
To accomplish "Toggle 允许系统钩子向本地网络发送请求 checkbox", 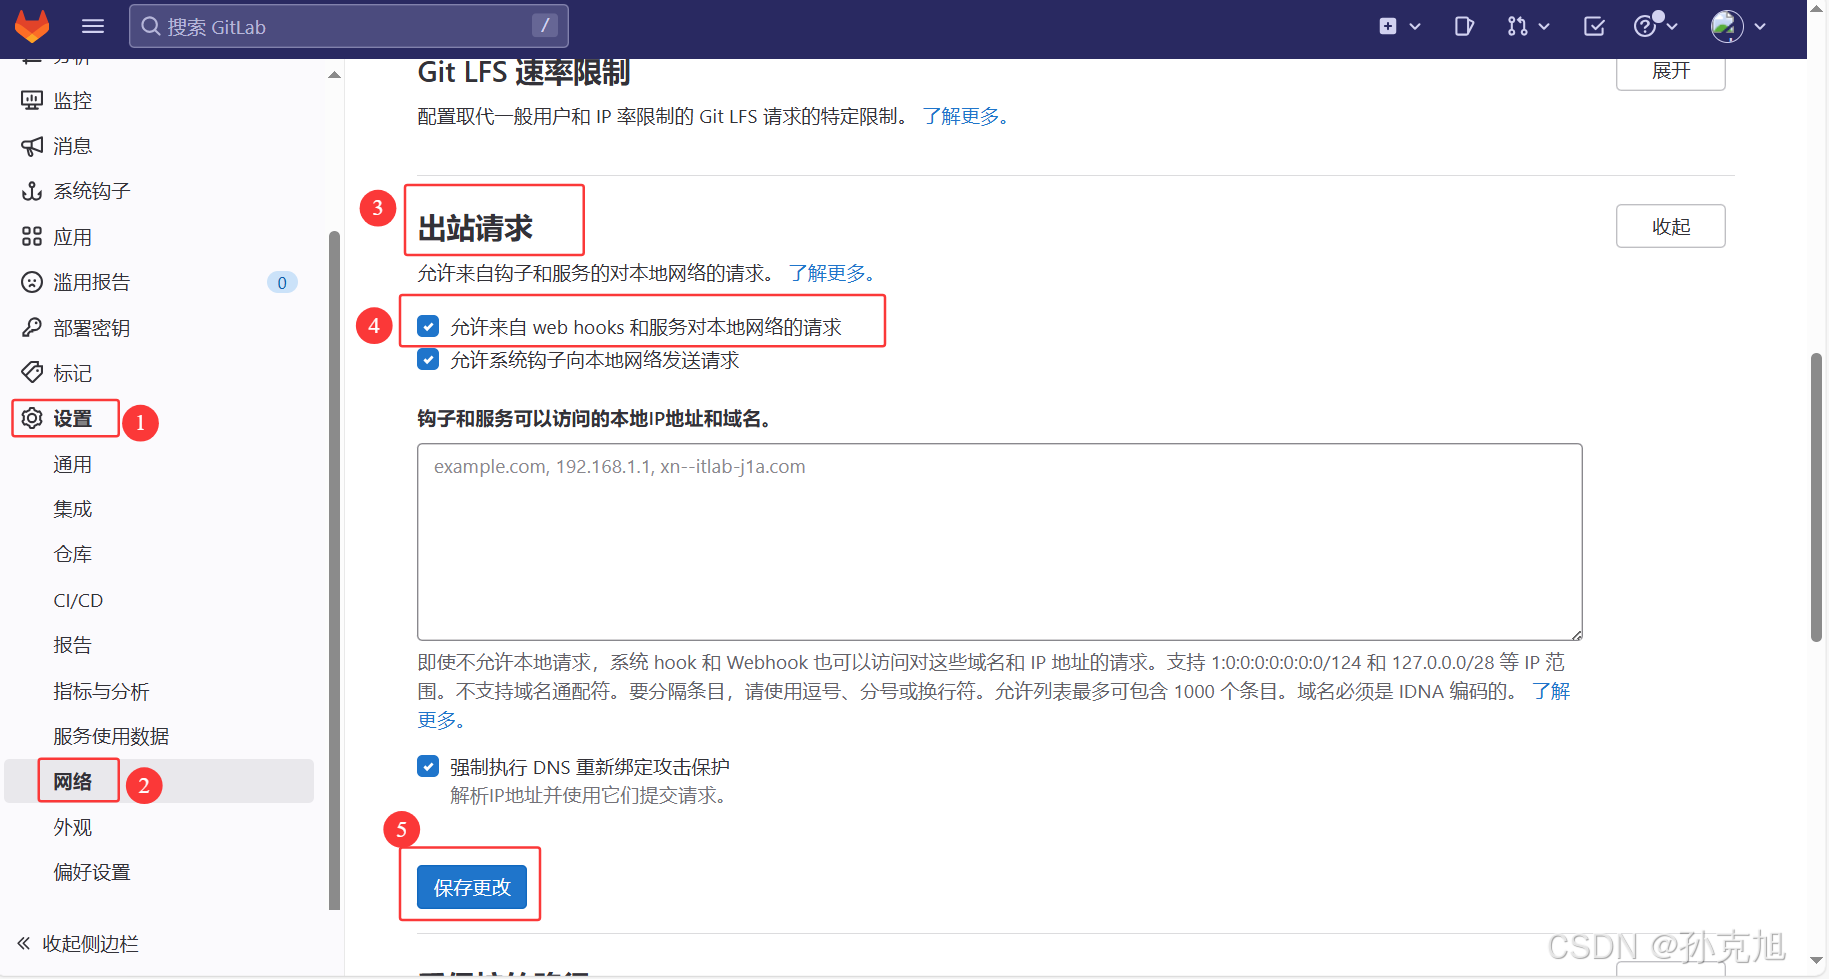I will 428,359.
